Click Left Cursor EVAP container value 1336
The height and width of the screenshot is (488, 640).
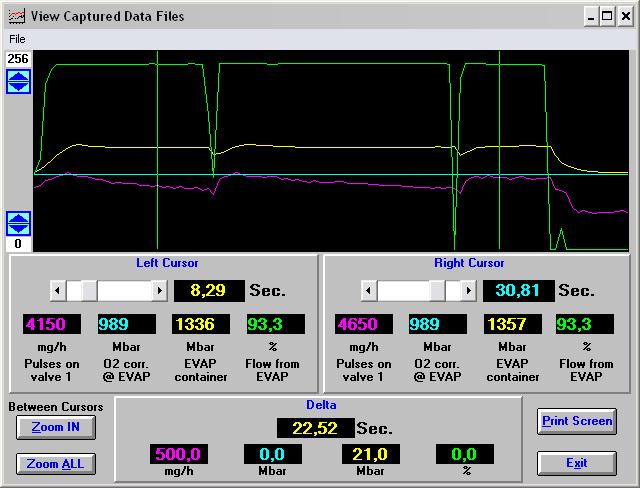201,324
